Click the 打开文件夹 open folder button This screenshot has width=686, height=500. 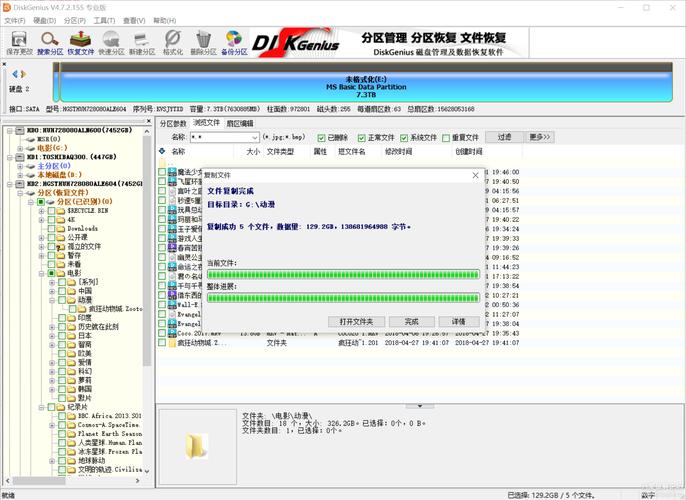tap(356, 322)
